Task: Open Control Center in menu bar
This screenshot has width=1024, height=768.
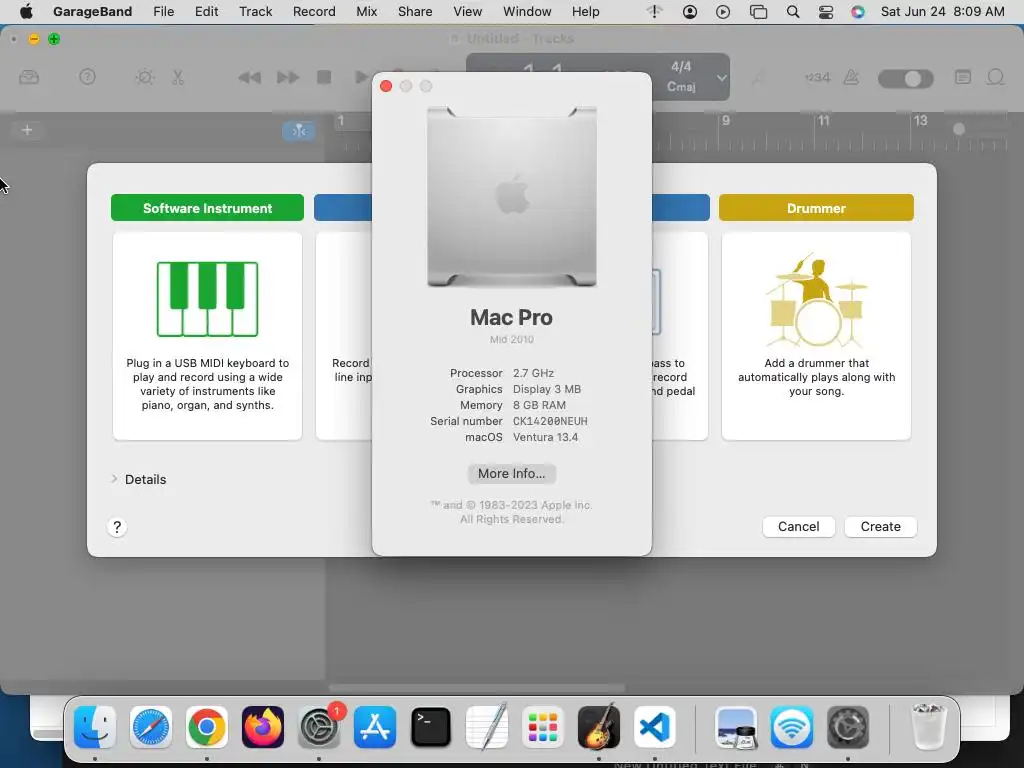Action: click(x=825, y=11)
